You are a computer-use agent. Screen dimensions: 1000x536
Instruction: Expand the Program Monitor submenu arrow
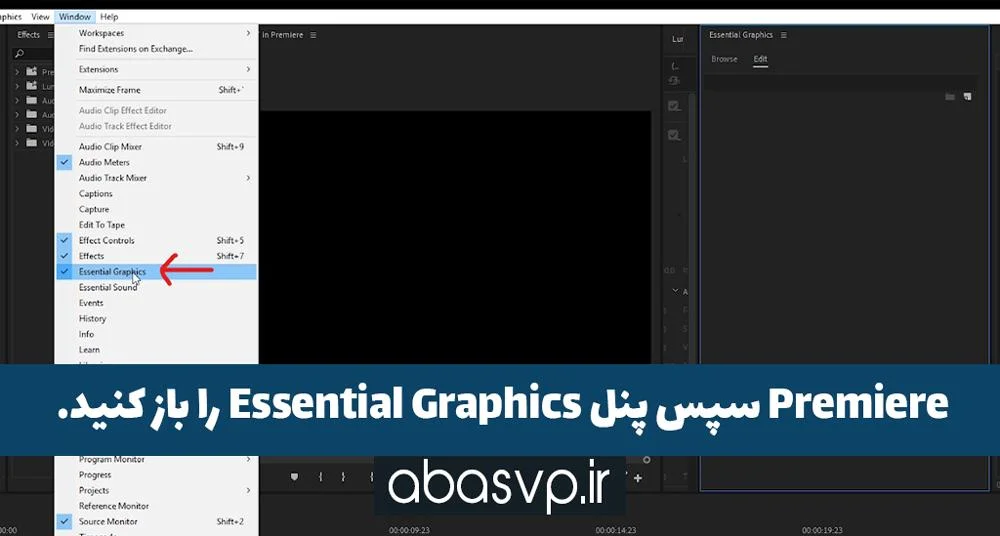pos(249,459)
